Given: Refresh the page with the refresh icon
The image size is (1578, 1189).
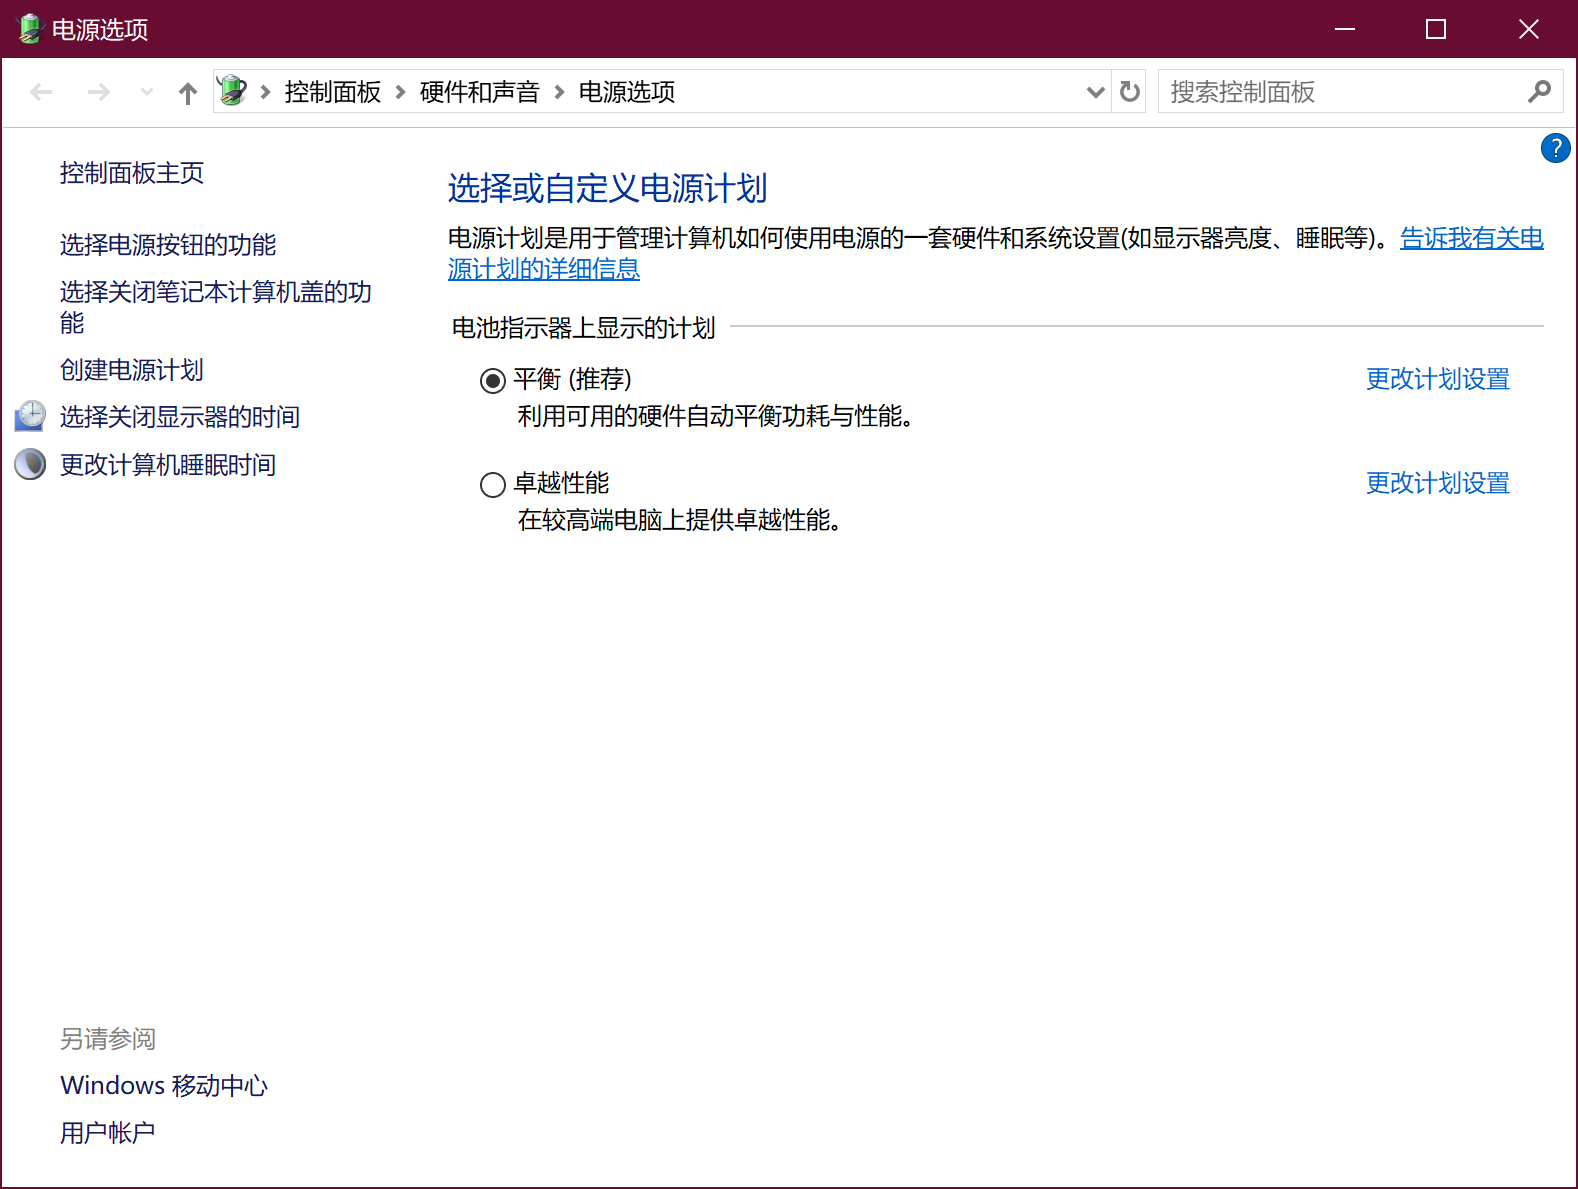Looking at the screenshot, I should pos(1130,92).
